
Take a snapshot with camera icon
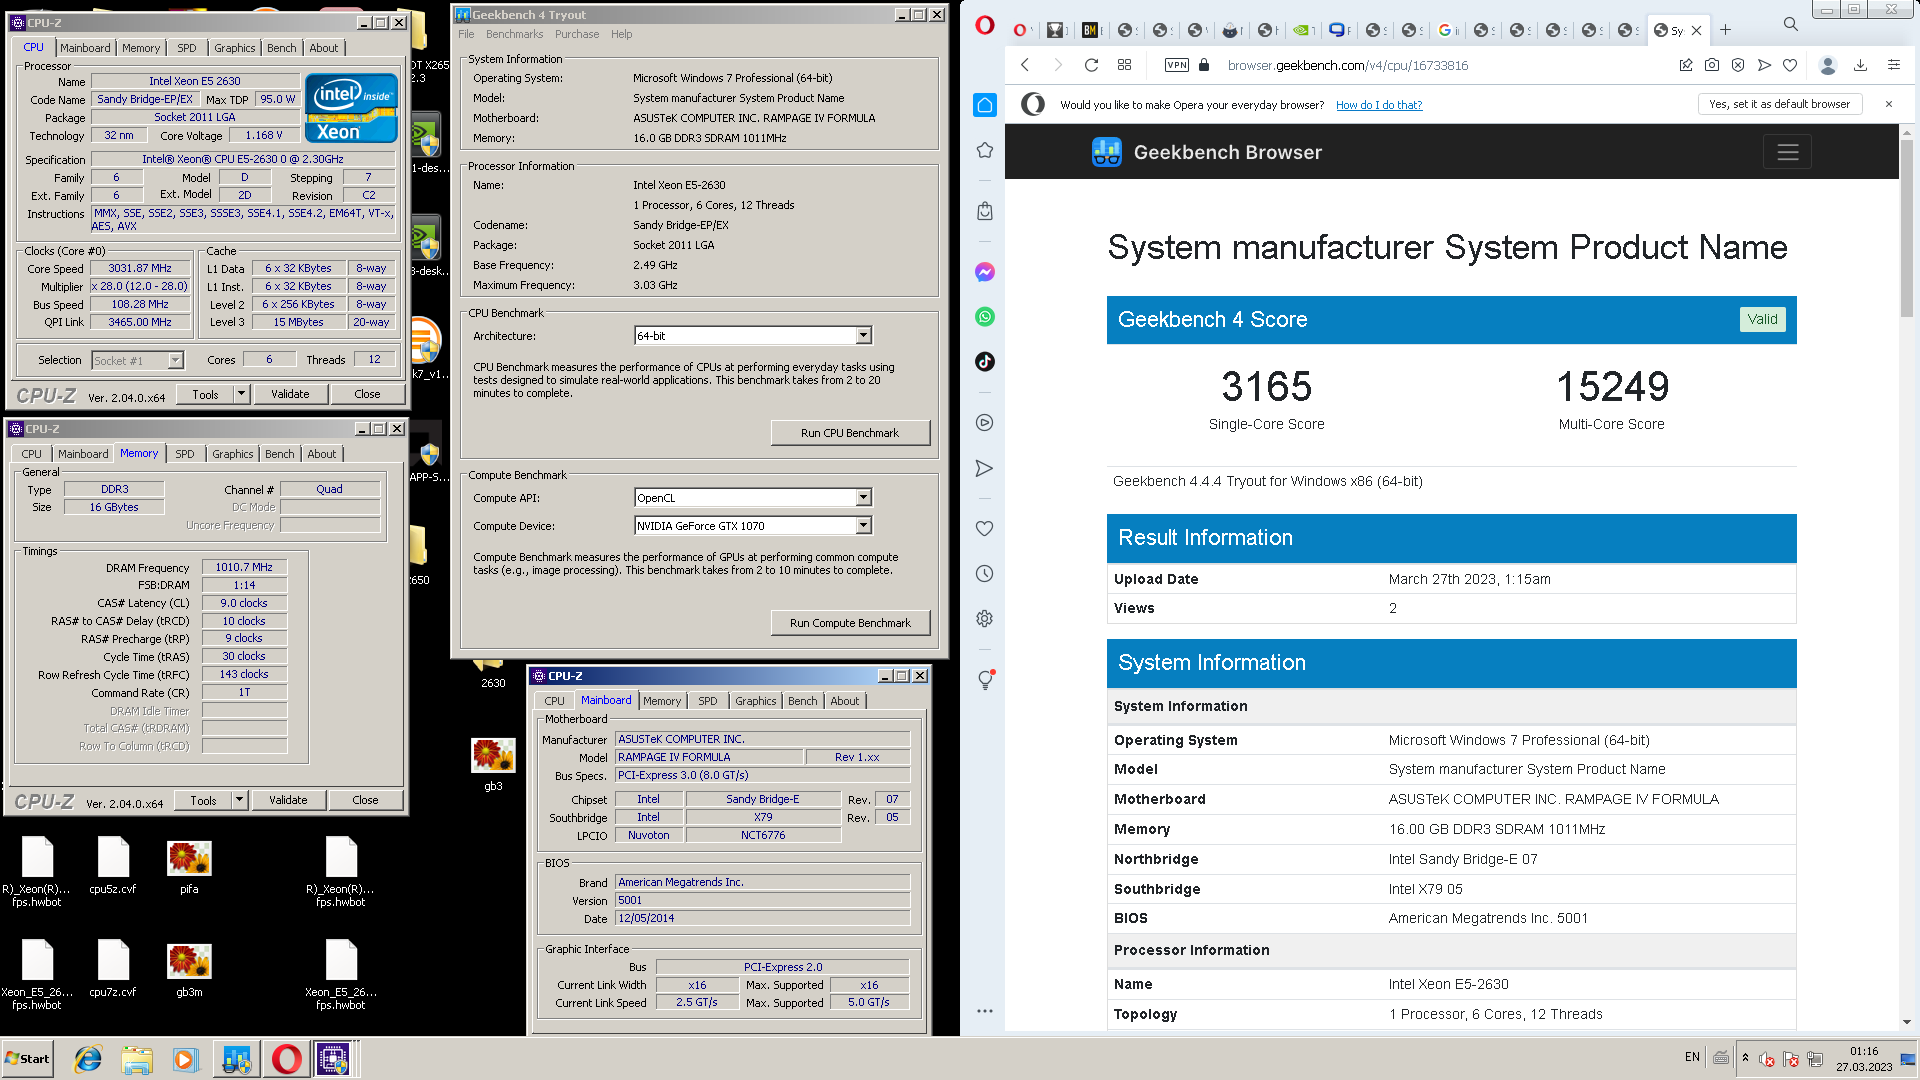click(1712, 65)
